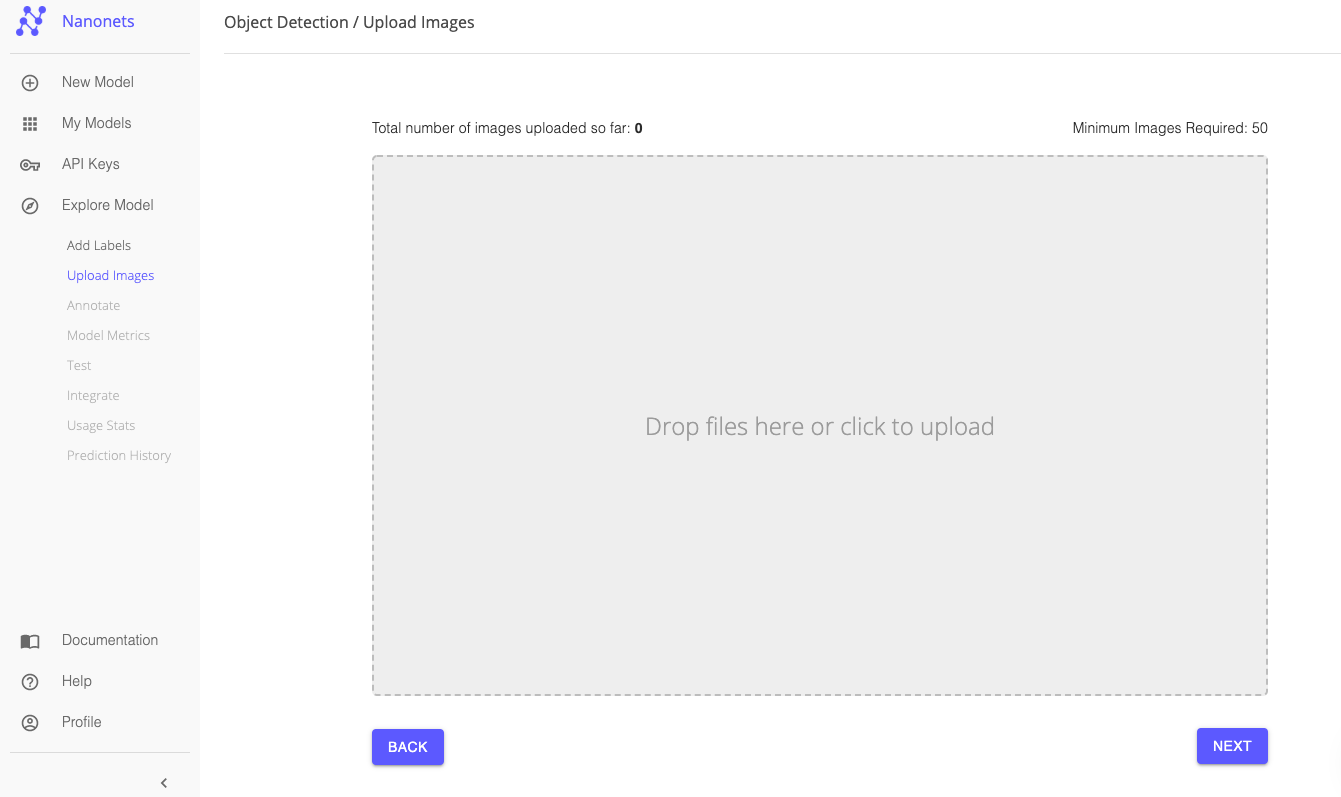This screenshot has height=797, width=1341.
Task: Select Upload Images in sidebar
Action: (110, 275)
